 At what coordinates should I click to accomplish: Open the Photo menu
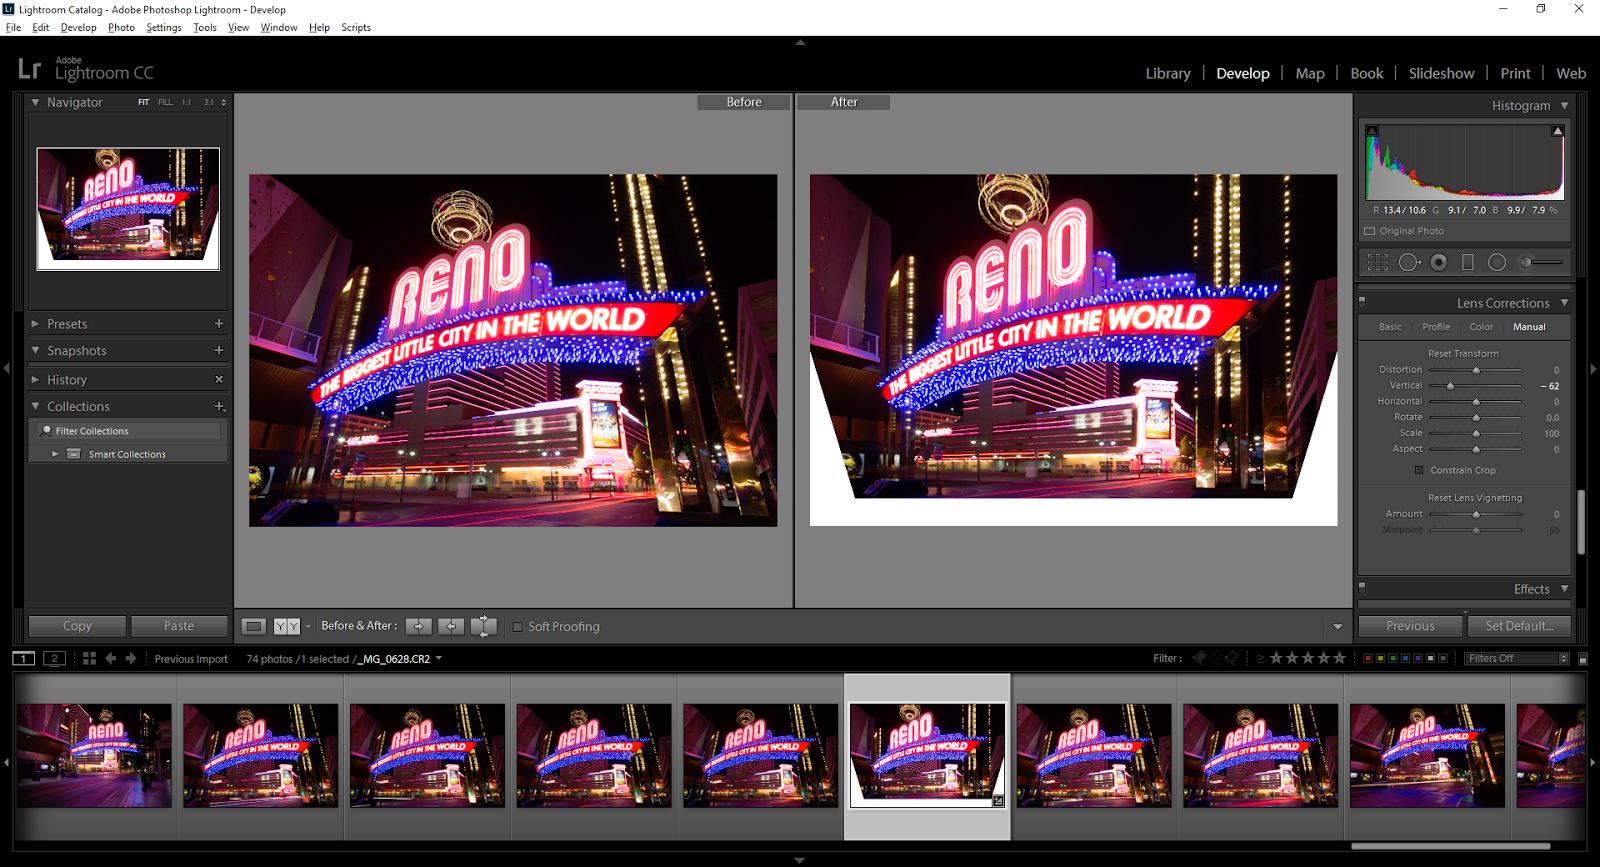pyautogui.click(x=121, y=27)
